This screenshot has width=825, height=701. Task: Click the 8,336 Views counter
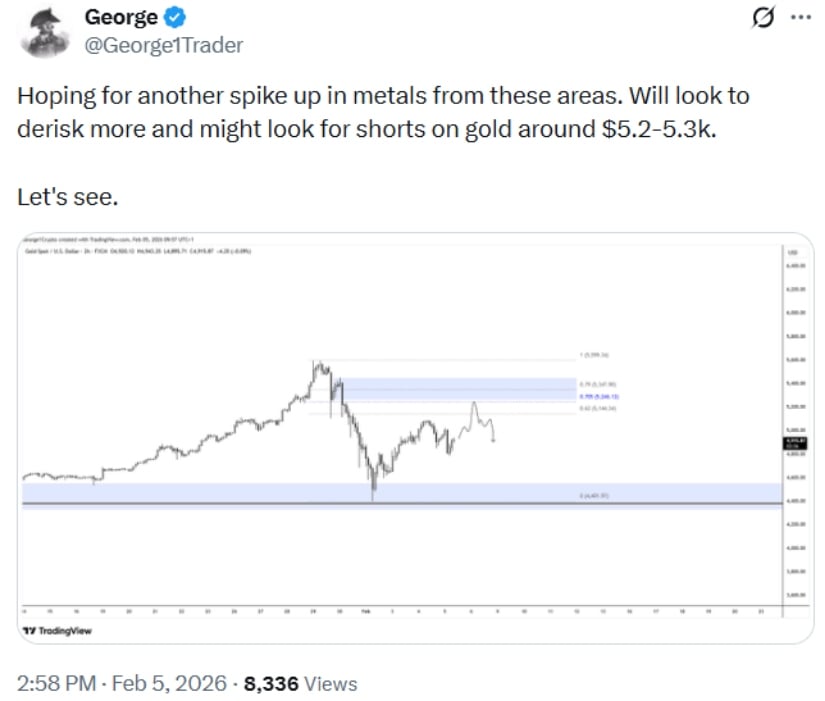point(301,684)
